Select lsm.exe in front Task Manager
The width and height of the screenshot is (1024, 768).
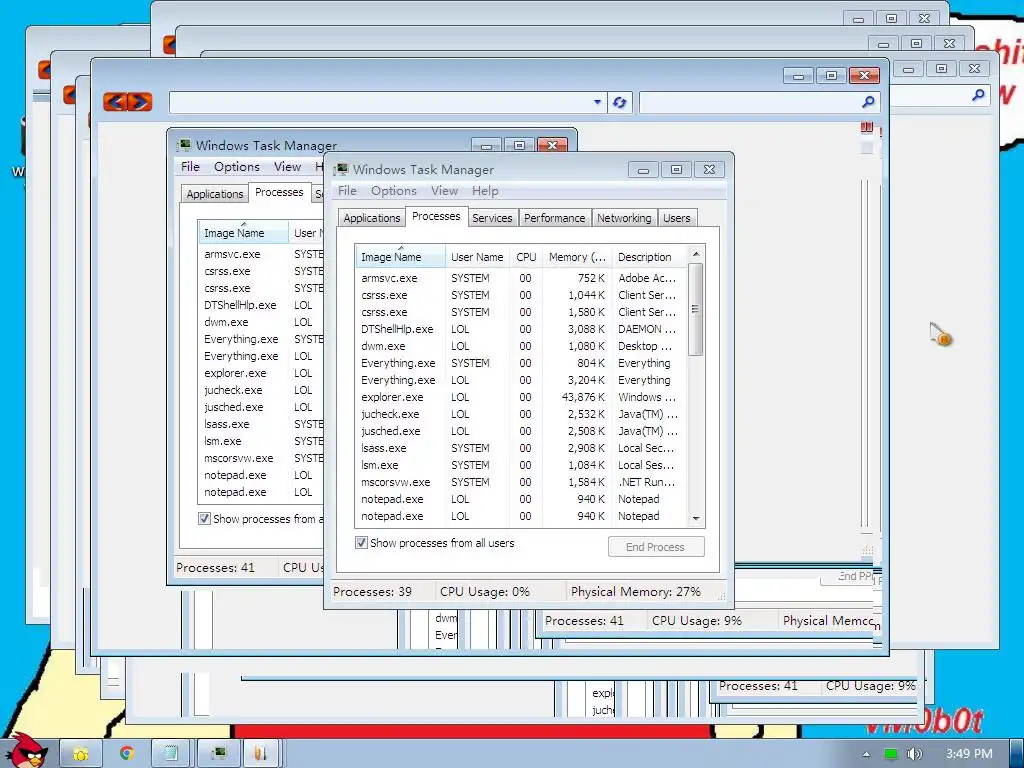tap(521, 465)
